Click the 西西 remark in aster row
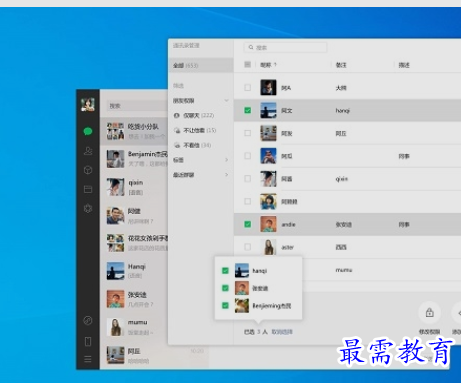Image resolution: width=461 pixels, height=383 pixels. pyautogui.click(x=341, y=247)
